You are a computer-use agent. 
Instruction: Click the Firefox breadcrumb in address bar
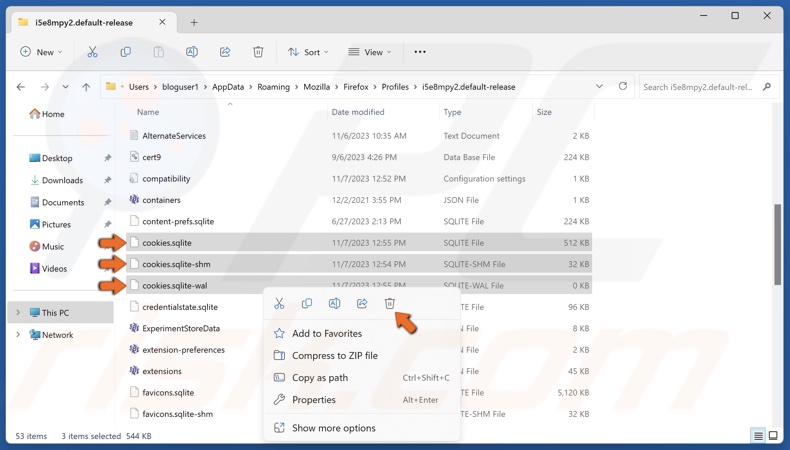pos(354,87)
